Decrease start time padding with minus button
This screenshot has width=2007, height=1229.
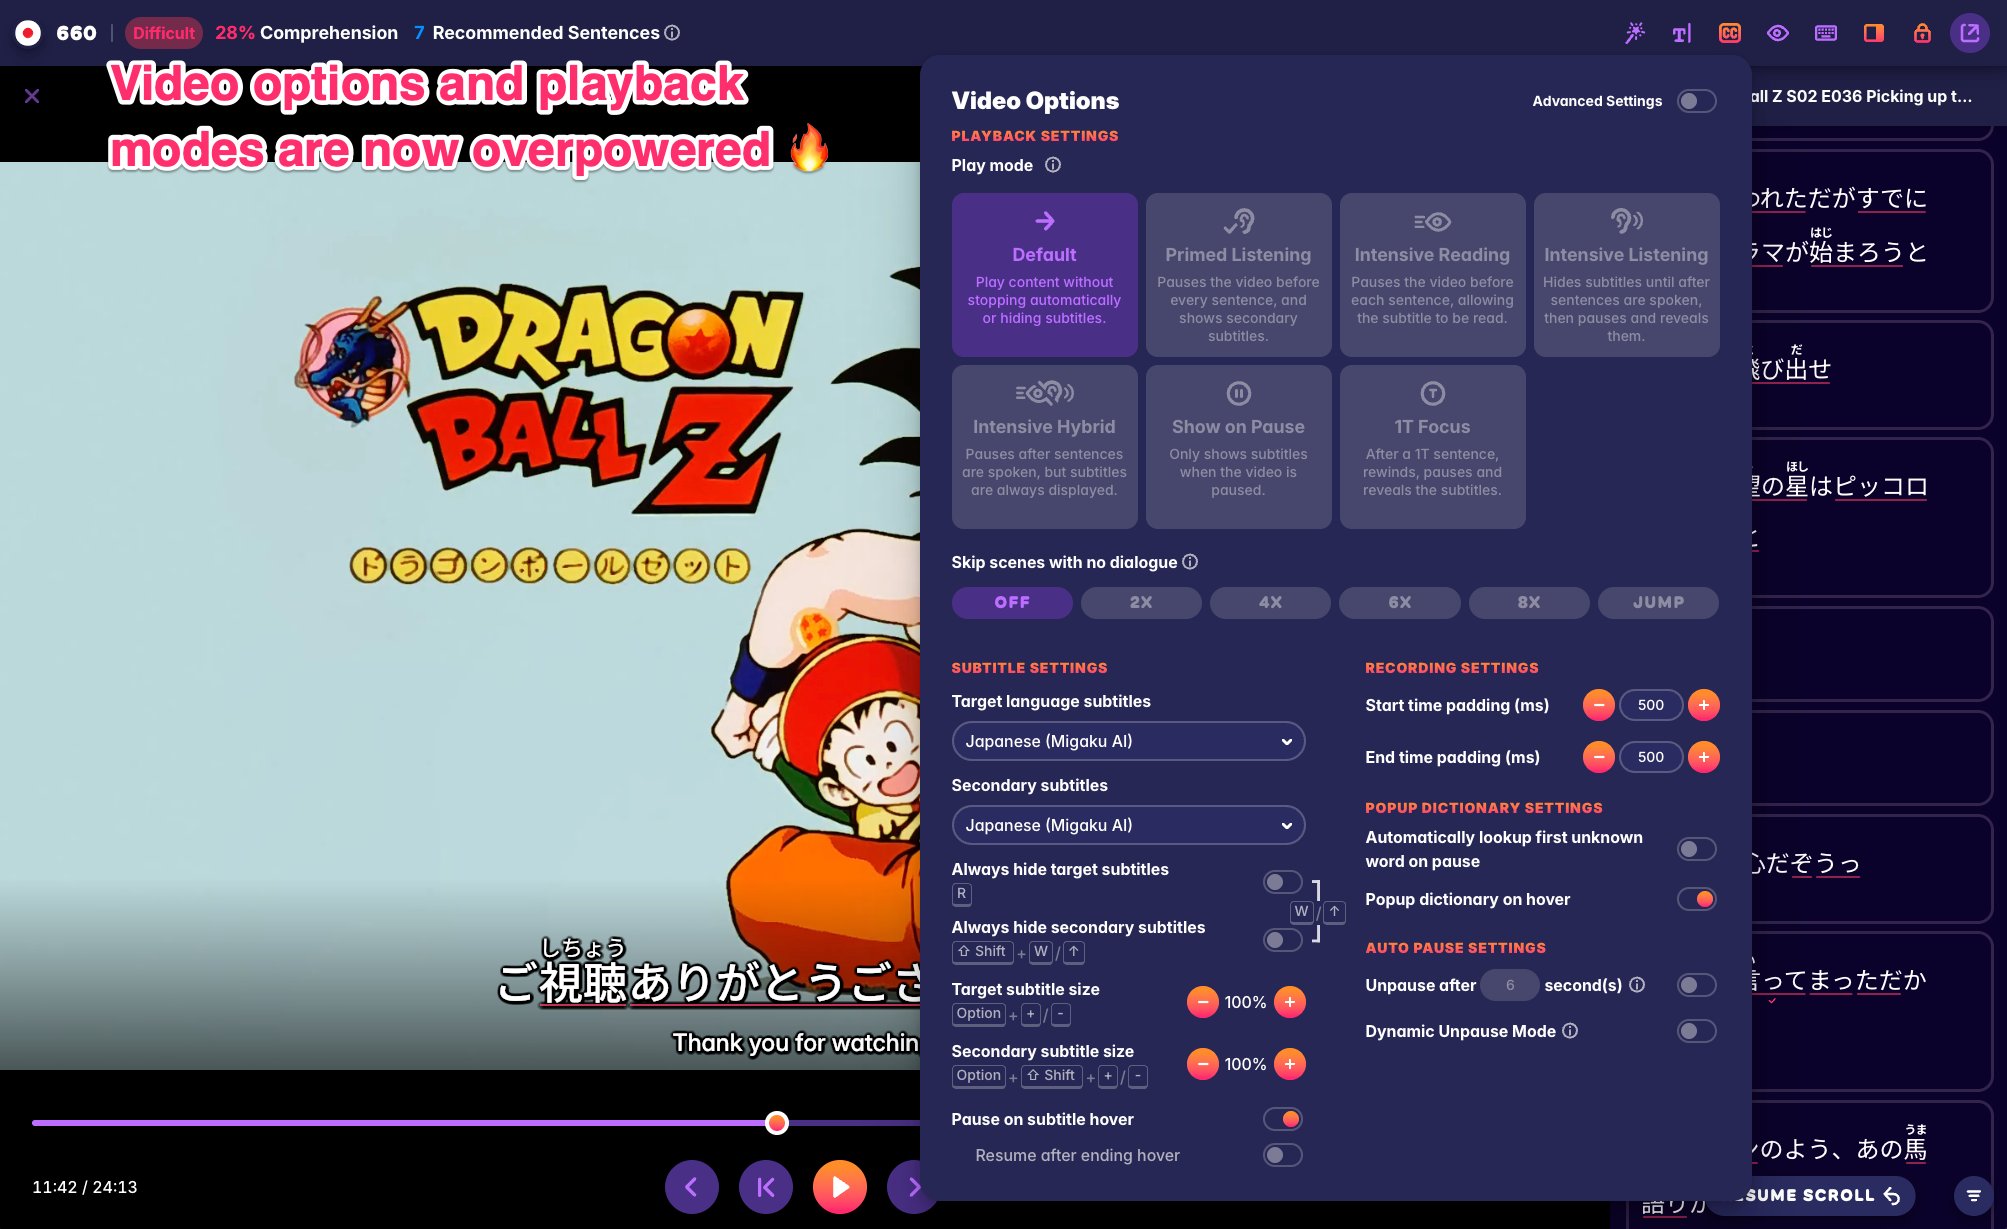1599,705
